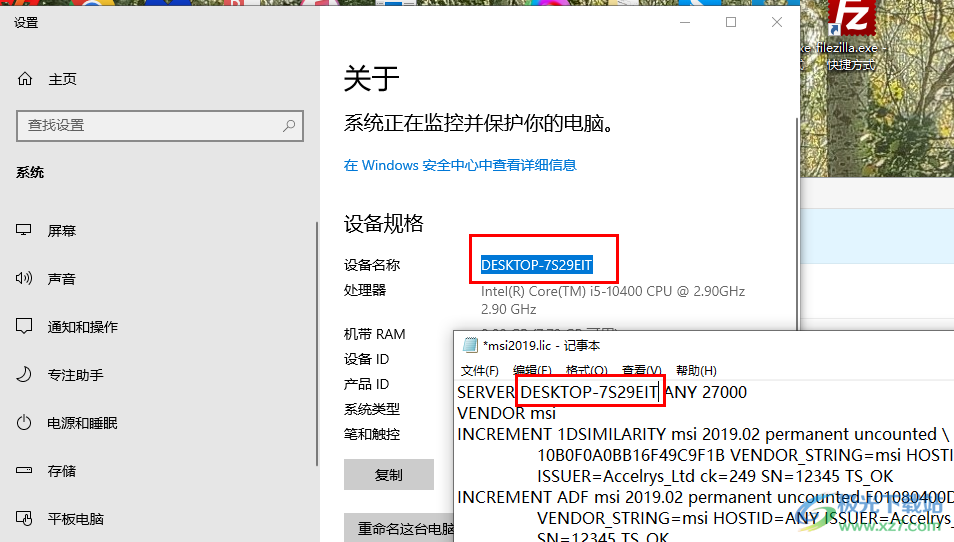Open the View (查看) menu in Notepad
This screenshot has height=542, width=954.
pos(641,370)
